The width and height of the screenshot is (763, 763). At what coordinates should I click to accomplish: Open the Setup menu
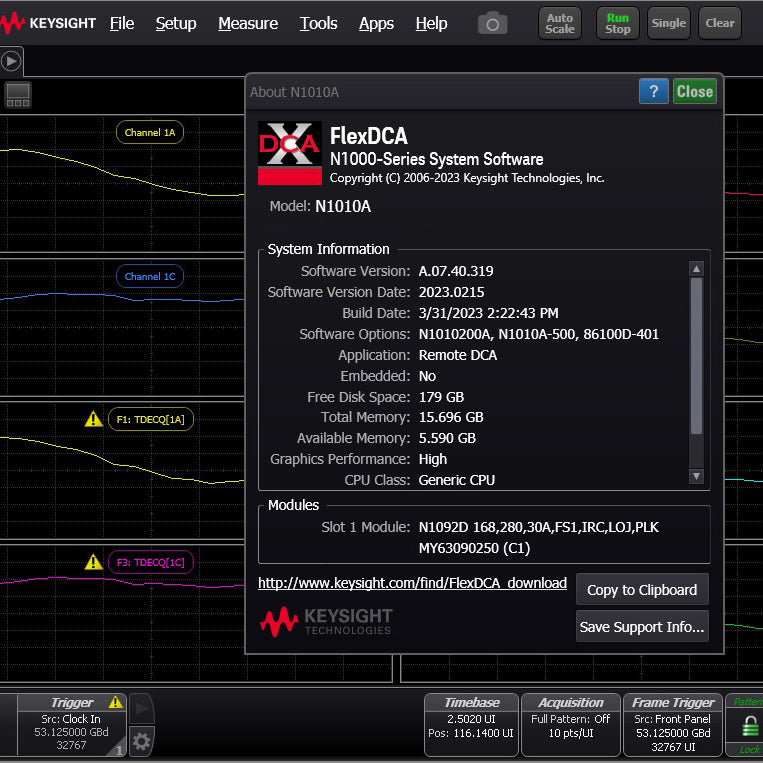(x=176, y=23)
